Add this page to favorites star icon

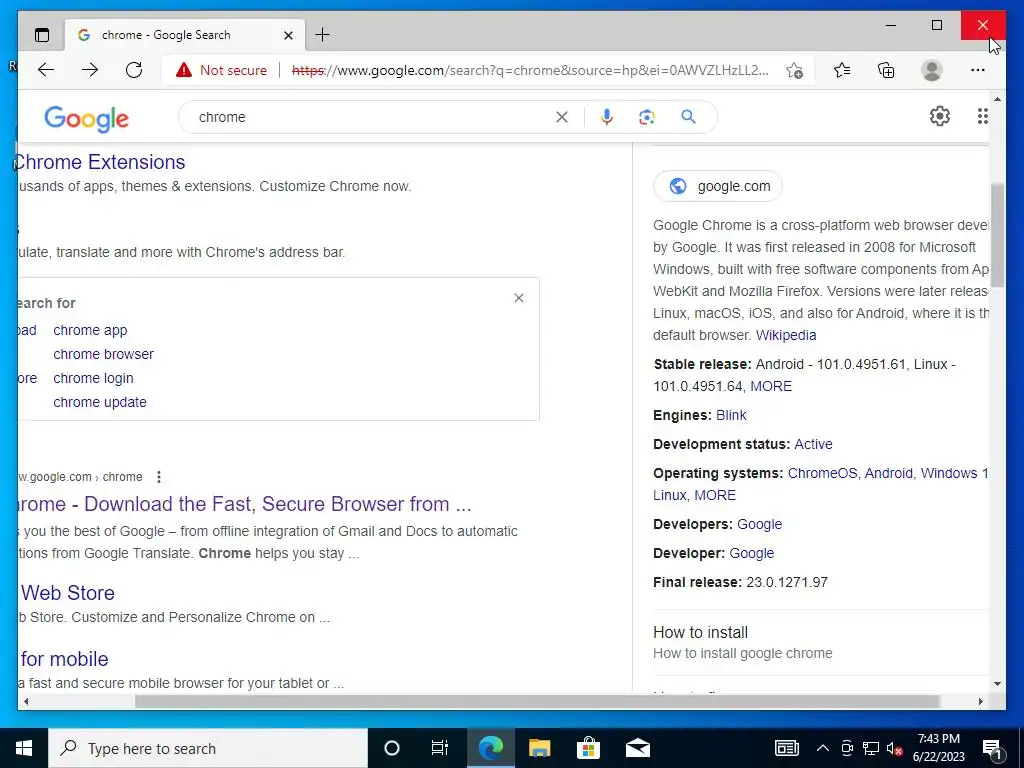[x=794, y=71]
